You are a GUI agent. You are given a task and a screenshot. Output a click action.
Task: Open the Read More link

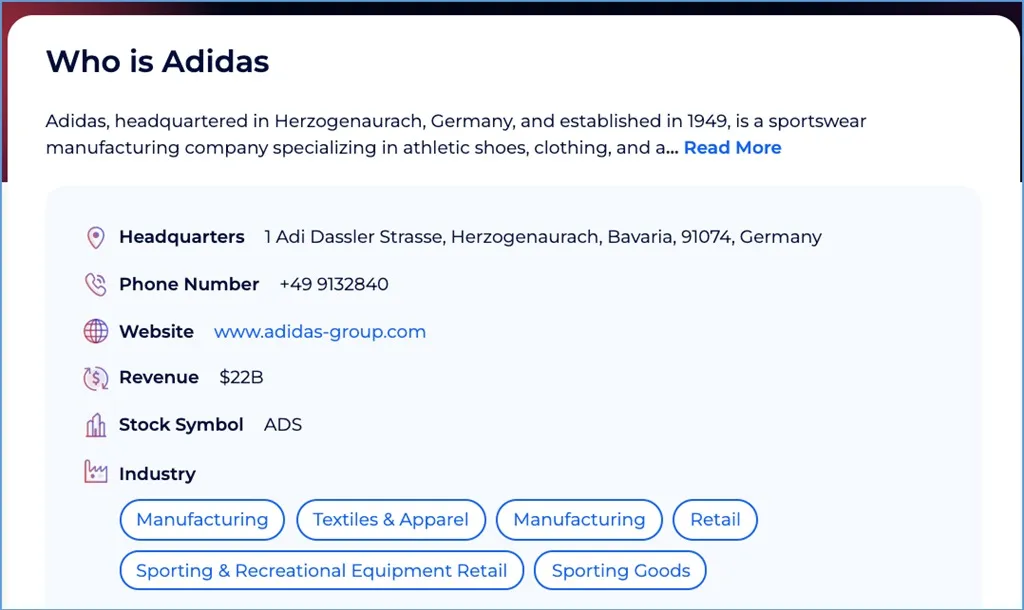[732, 147]
